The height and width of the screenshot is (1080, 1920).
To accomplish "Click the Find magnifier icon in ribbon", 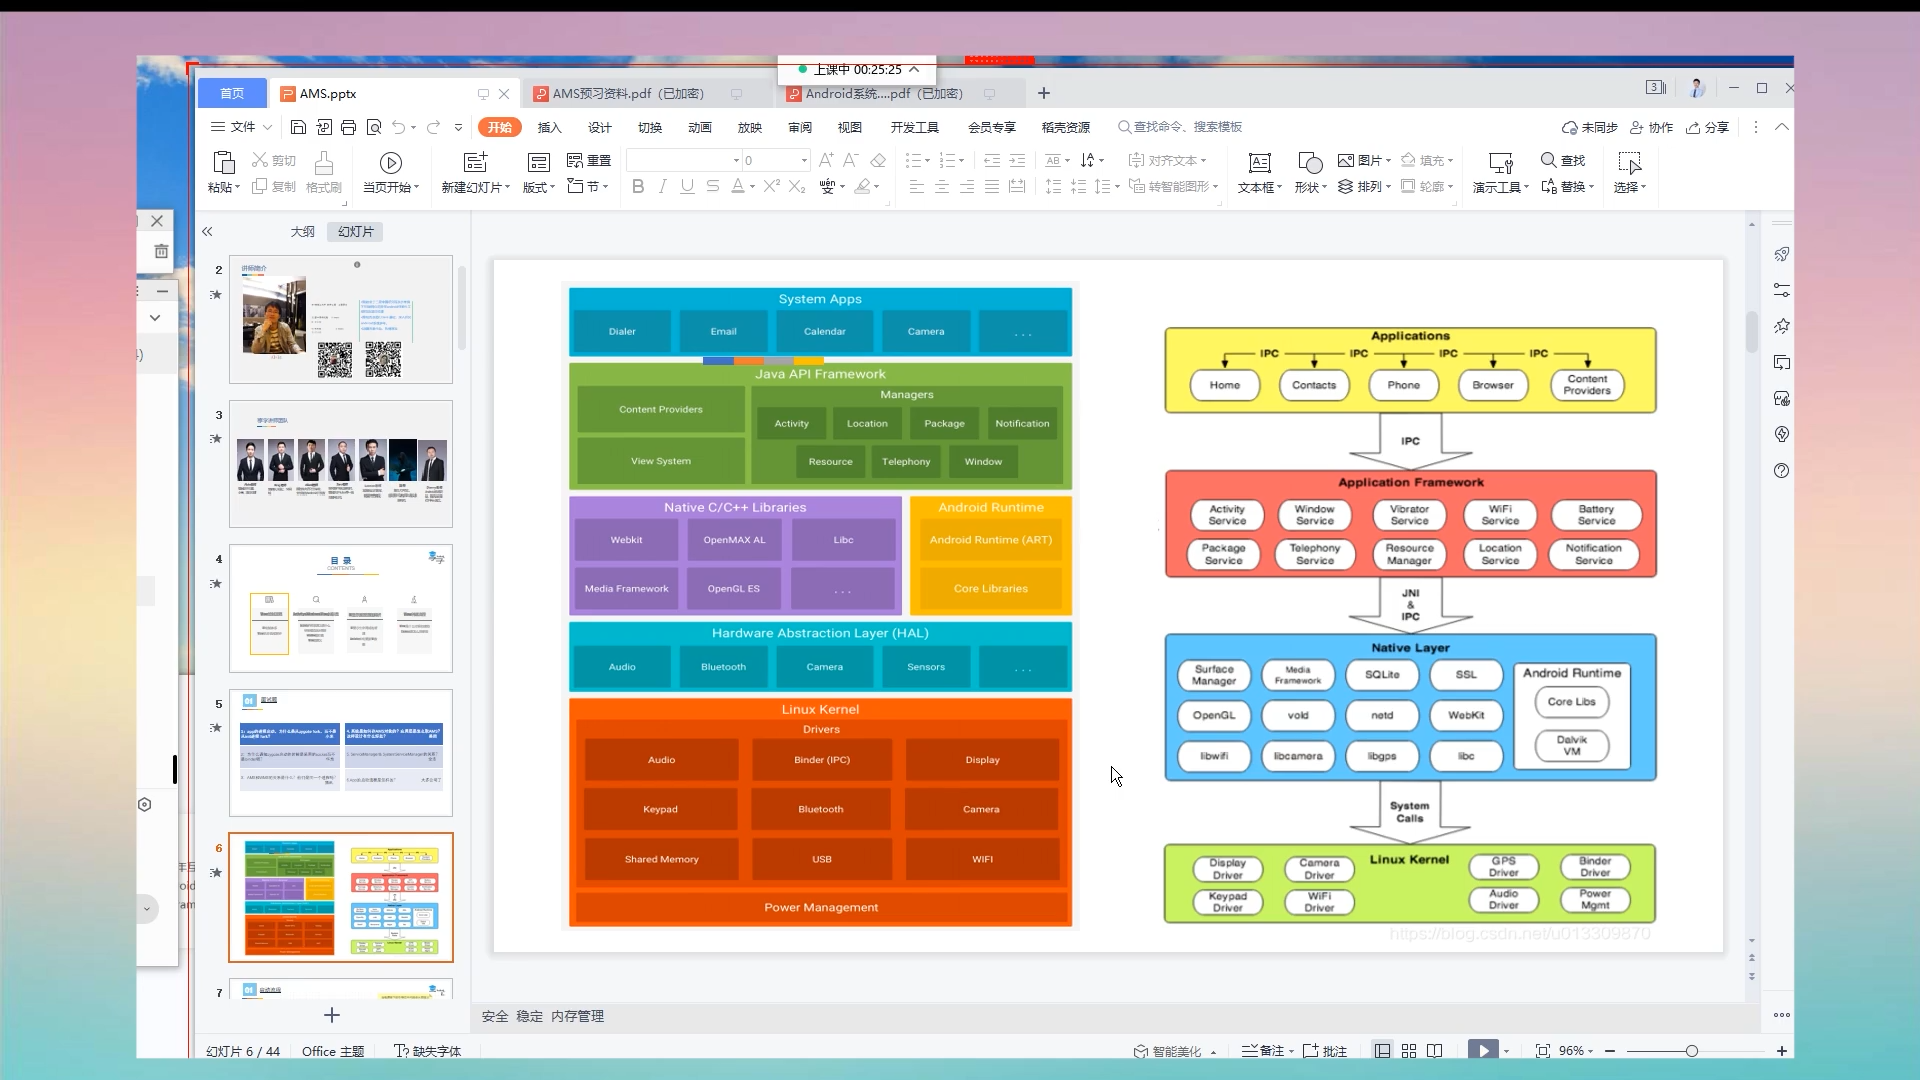I will (x=1548, y=160).
